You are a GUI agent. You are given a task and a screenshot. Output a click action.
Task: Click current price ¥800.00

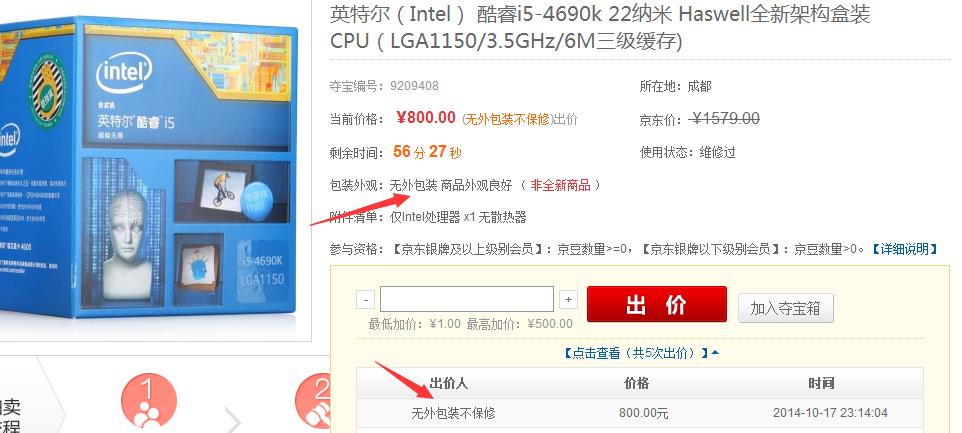pyautogui.click(x=426, y=118)
